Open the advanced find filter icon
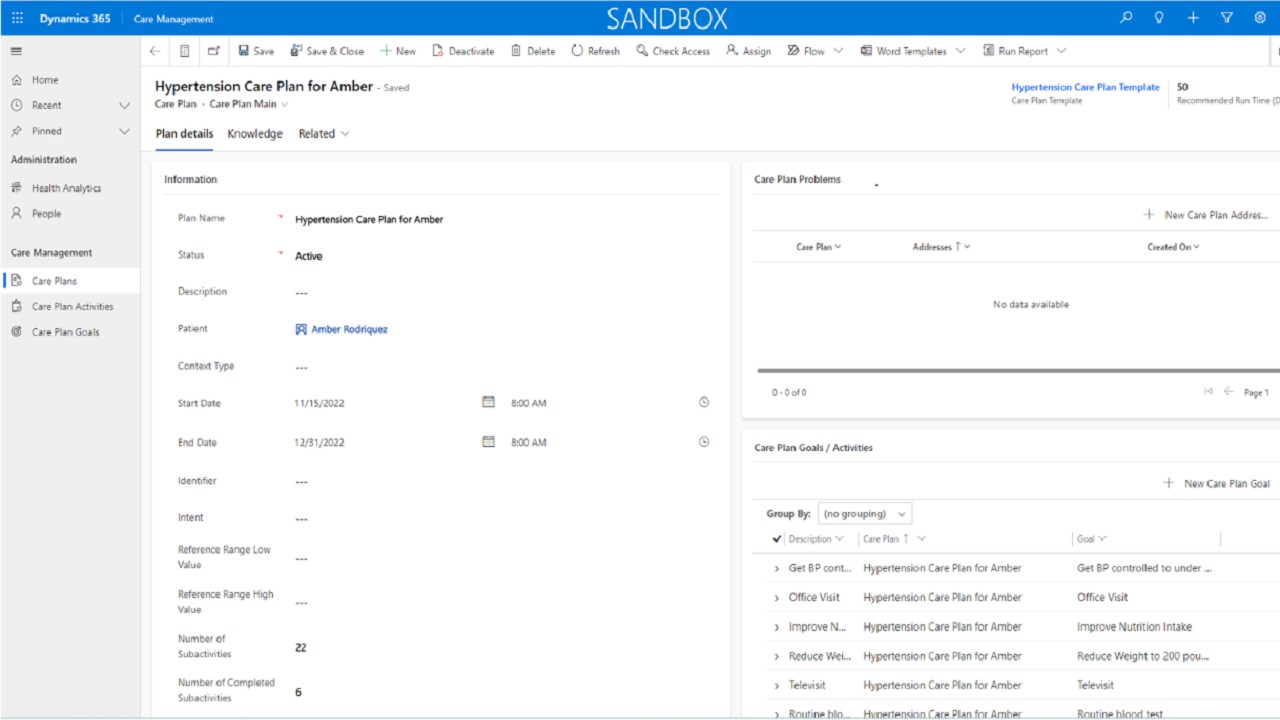 coord(1227,18)
